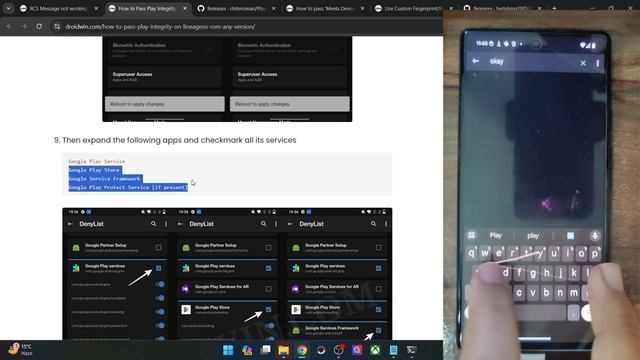Click the Google Play Service code line
640x360 pixels.
click(x=97, y=161)
